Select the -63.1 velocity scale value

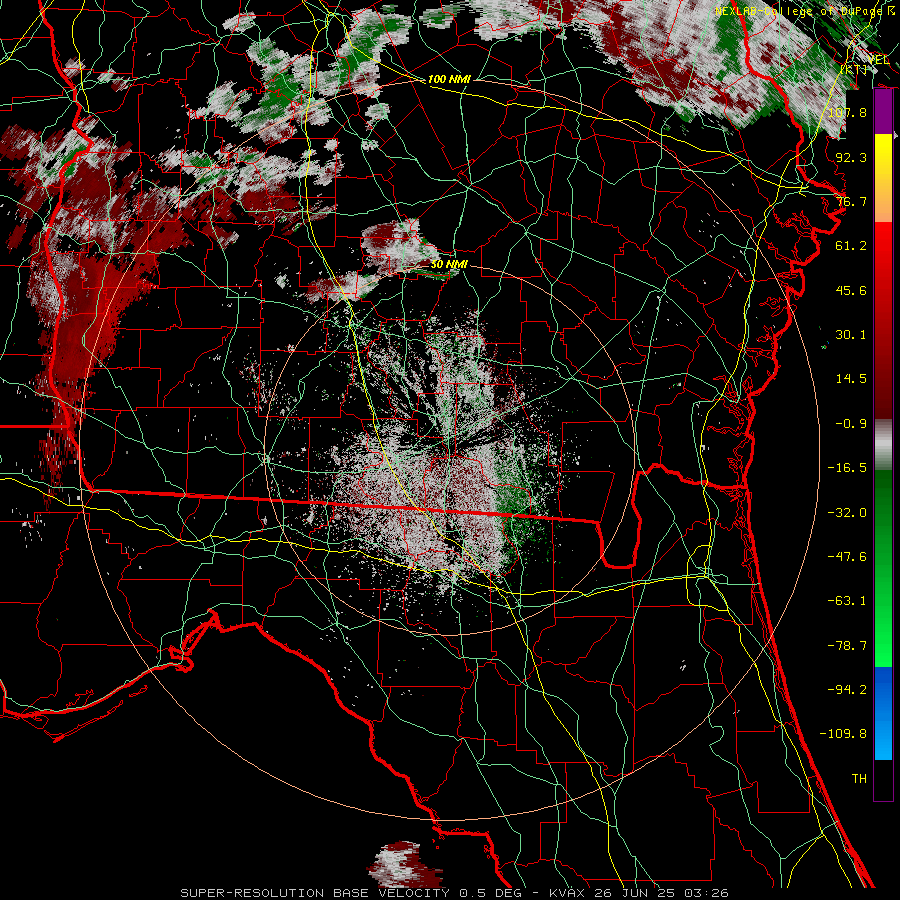[x=847, y=601]
